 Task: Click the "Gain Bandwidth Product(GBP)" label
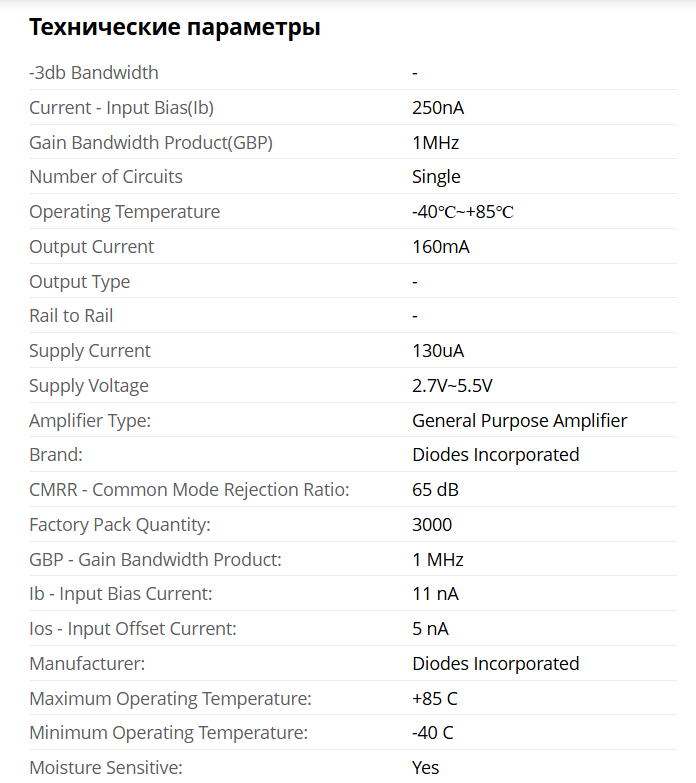coord(151,143)
